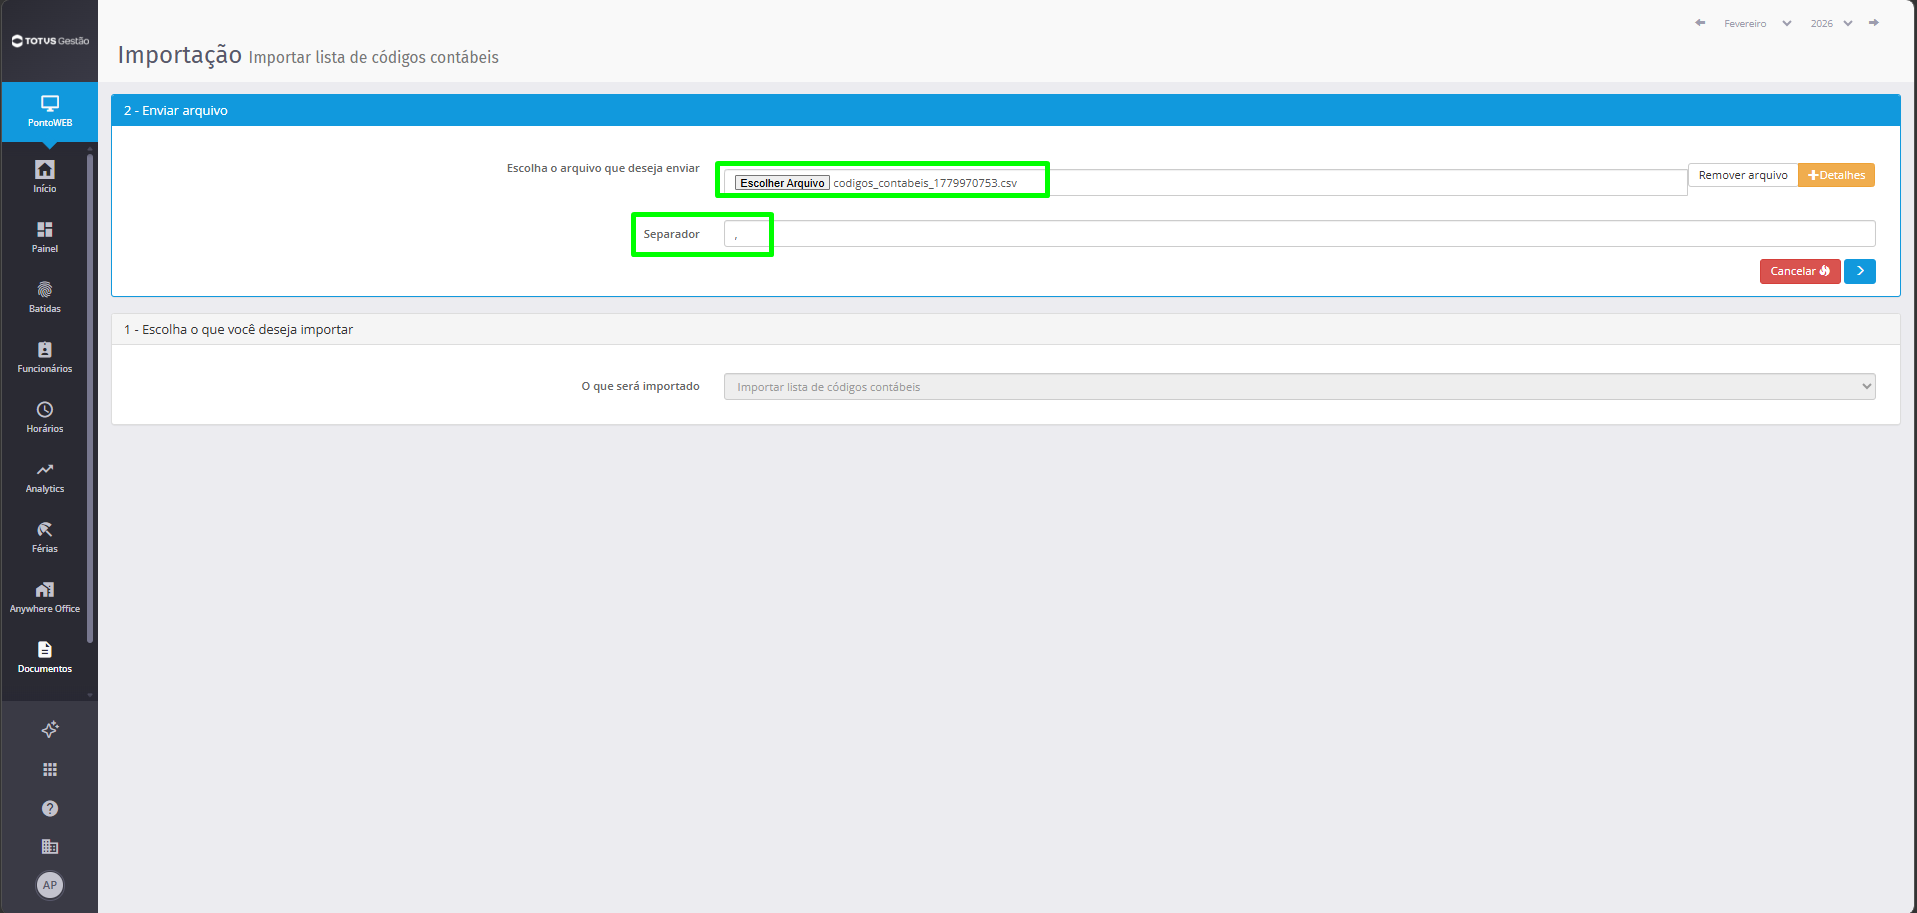Viewport: 1917px width, 913px height.
Task: Open the PontoWEB module
Action: (49, 111)
